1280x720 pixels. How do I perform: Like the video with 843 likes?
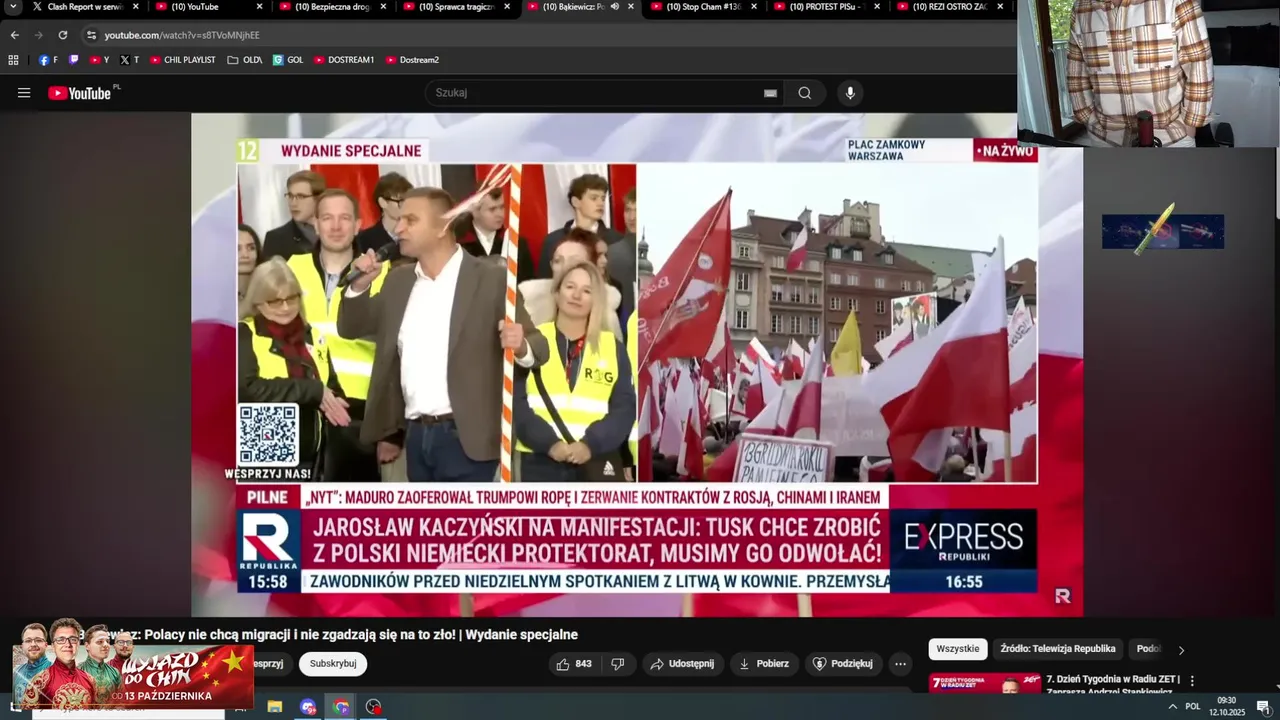574,664
